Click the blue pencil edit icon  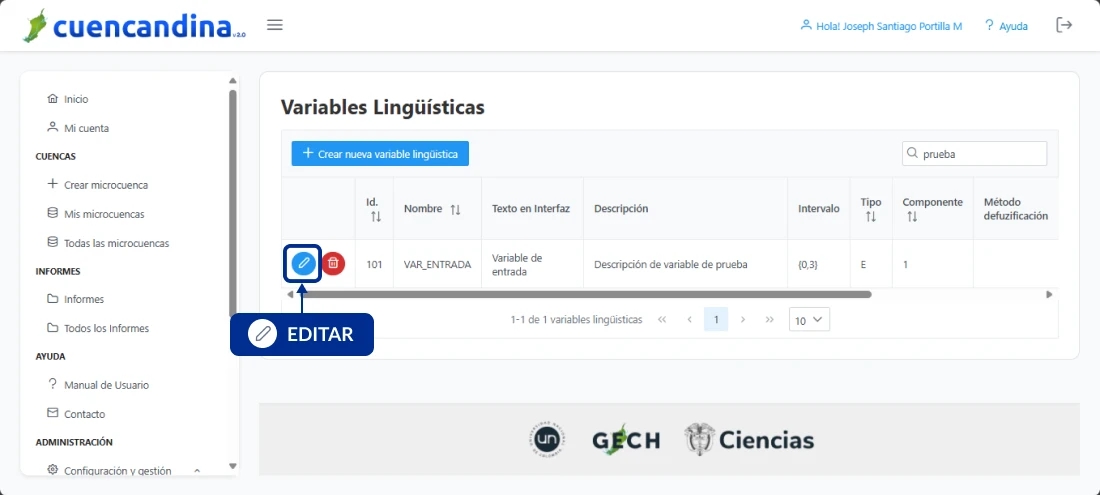pos(303,264)
